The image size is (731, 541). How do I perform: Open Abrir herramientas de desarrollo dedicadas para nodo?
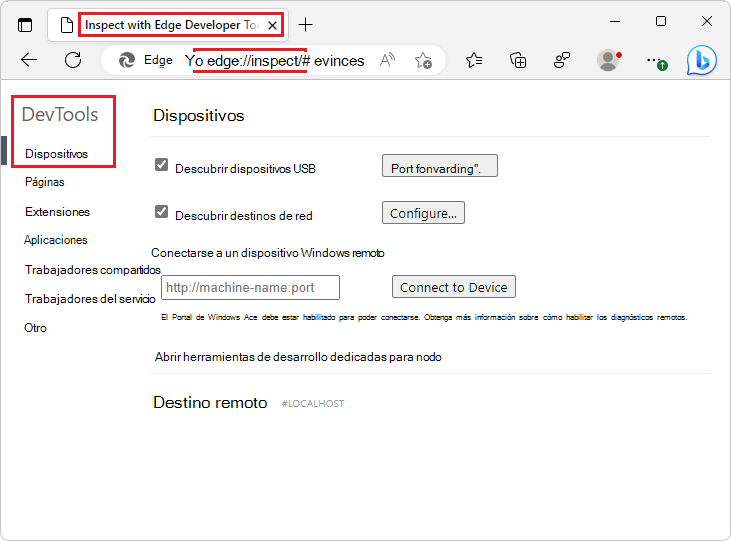pos(298,357)
